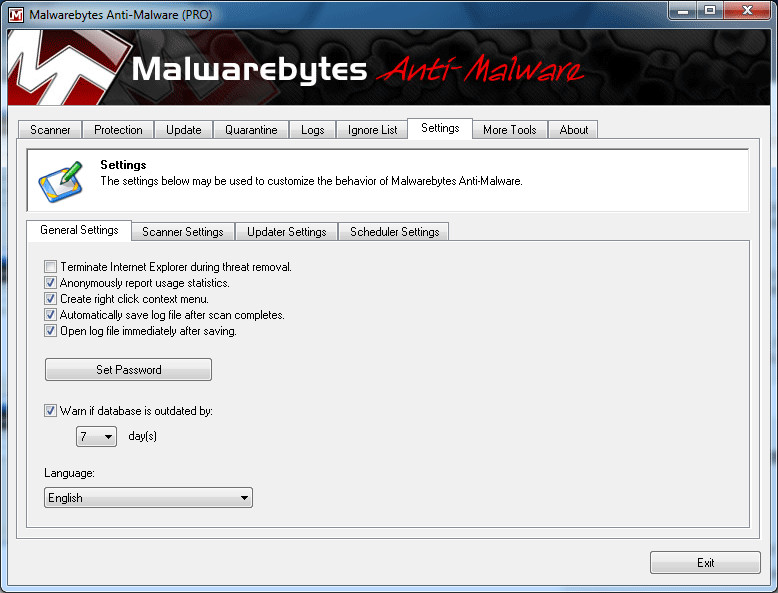778x593 pixels.
Task: Switch to the Scanner tab
Action: coord(50,130)
